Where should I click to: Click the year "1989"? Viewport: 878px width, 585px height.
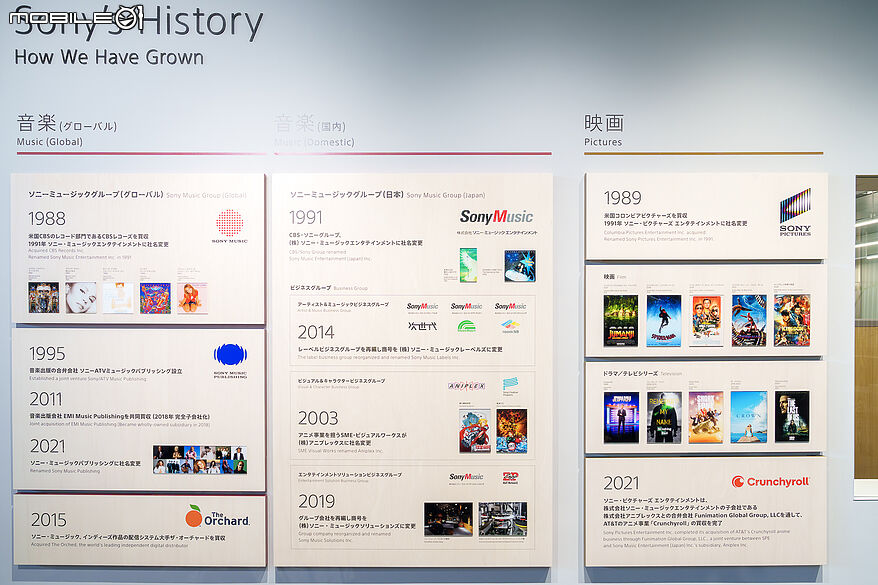[623, 198]
